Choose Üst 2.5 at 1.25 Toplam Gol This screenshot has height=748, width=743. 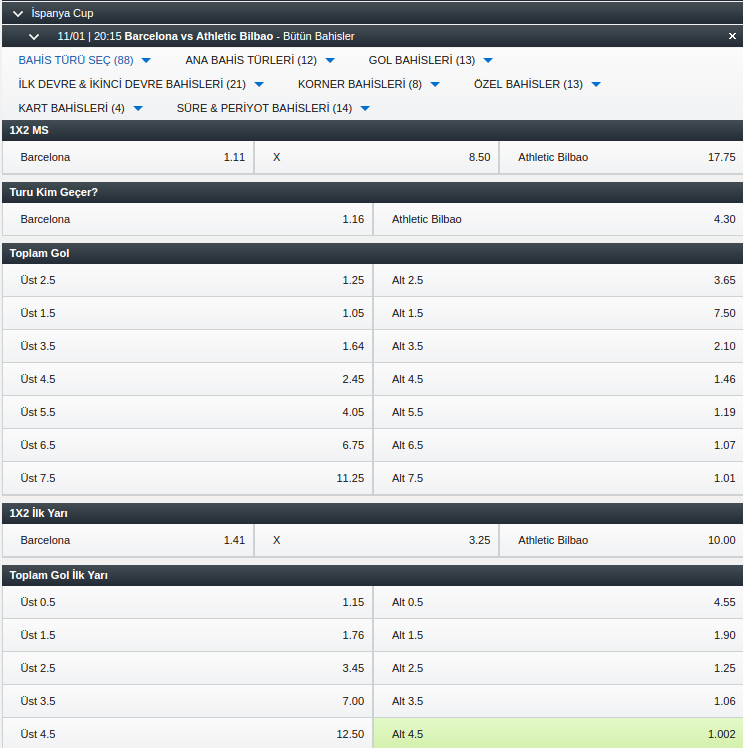tap(187, 280)
